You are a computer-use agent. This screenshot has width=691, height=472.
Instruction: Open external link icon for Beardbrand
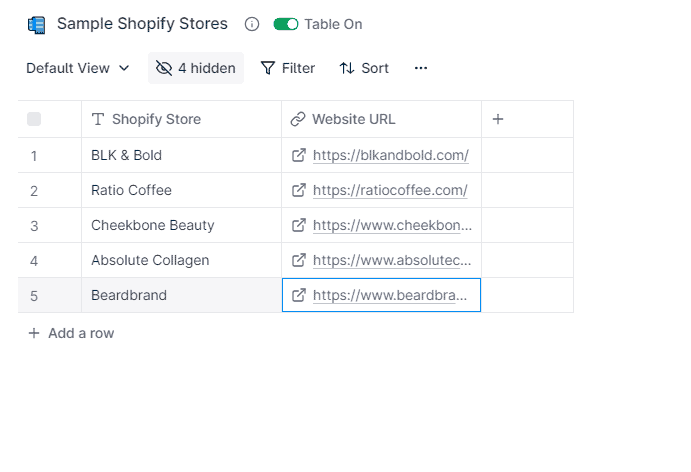click(299, 295)
